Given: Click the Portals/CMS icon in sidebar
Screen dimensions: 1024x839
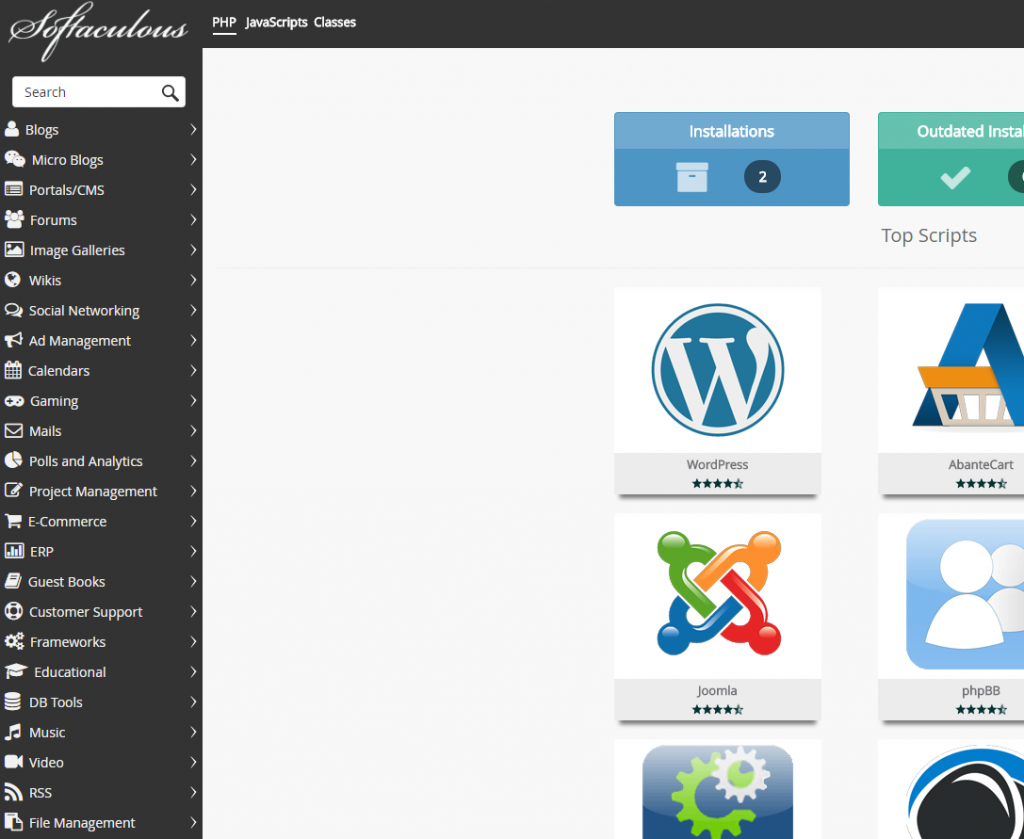Looking at the screenshot, I should 14,189.
